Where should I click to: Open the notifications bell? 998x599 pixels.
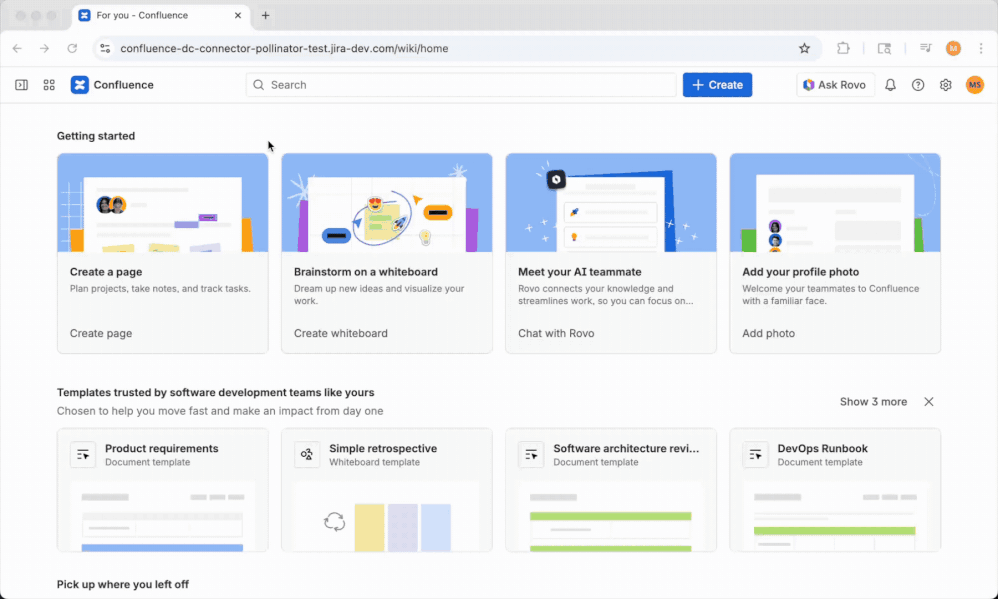[x=890, y=85]
